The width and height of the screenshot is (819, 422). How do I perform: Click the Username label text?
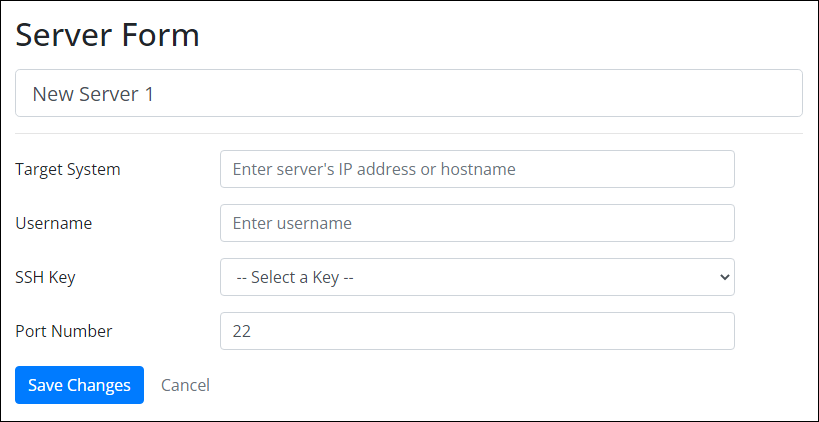click(x=54, y=223)
